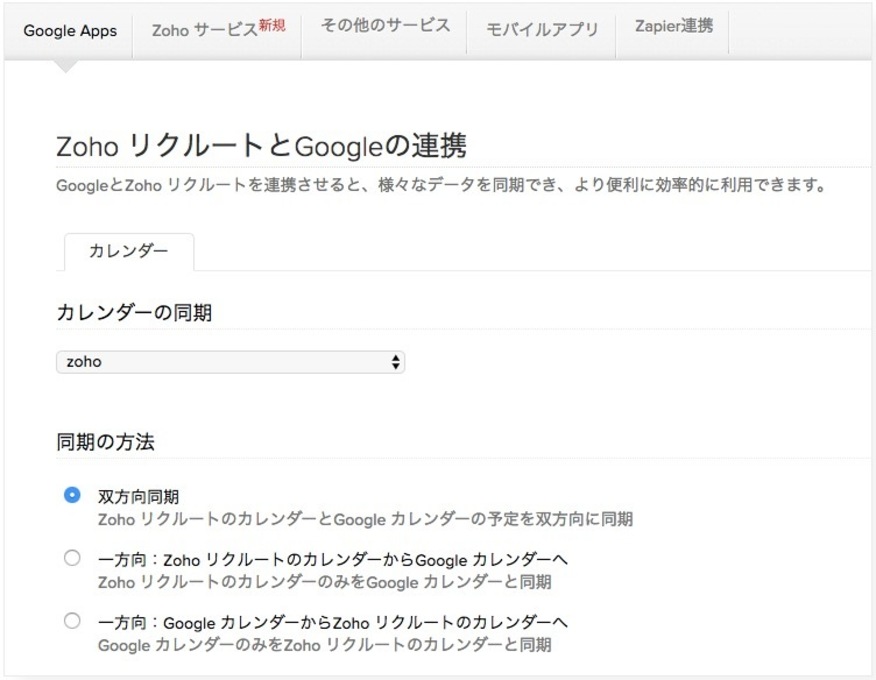Click the red 新規 badge
Screen dimensions: 876x680
coord(272,25)
